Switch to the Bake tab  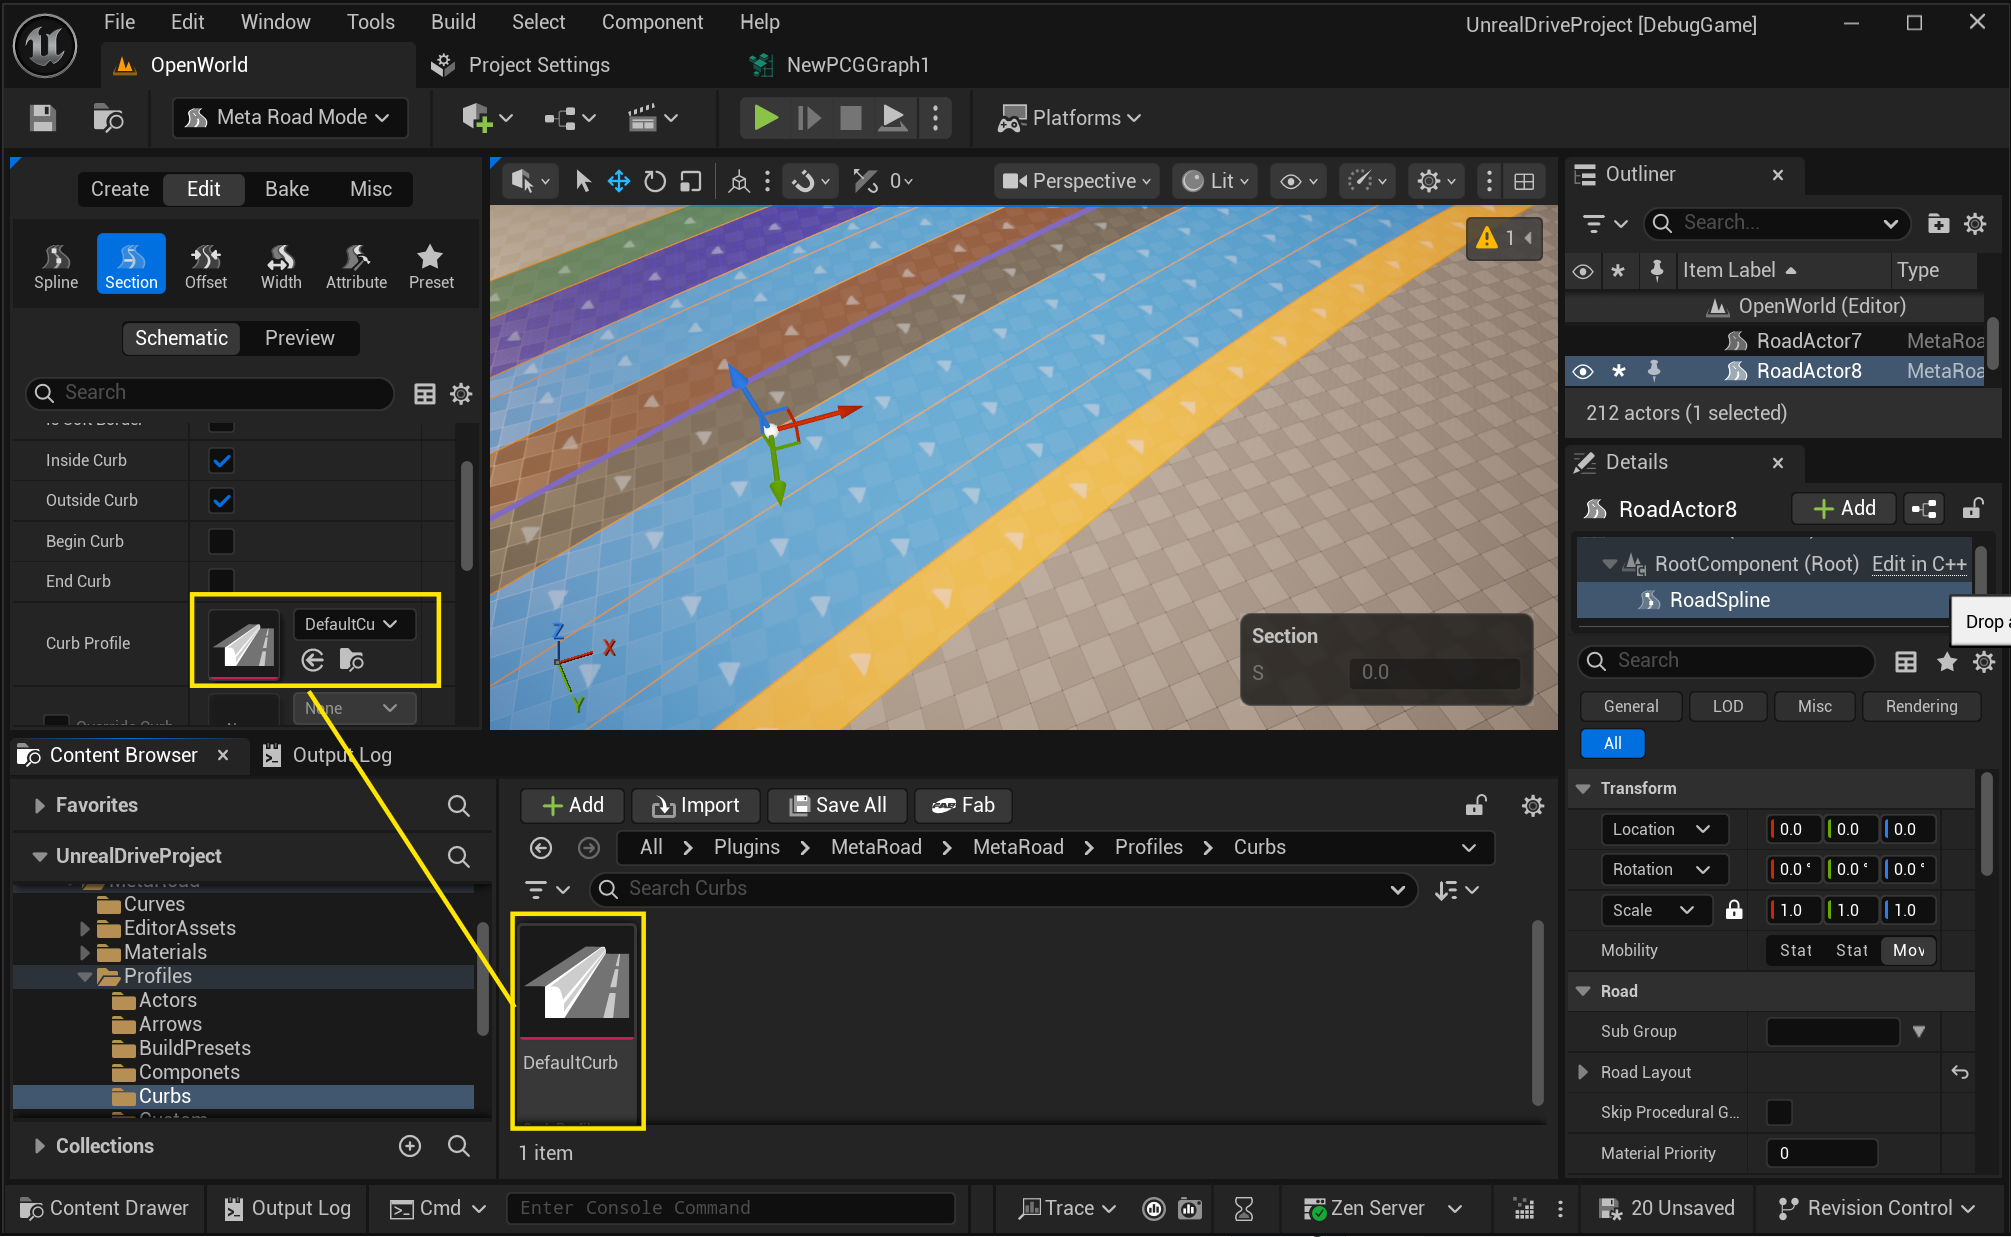click(287, 189)
